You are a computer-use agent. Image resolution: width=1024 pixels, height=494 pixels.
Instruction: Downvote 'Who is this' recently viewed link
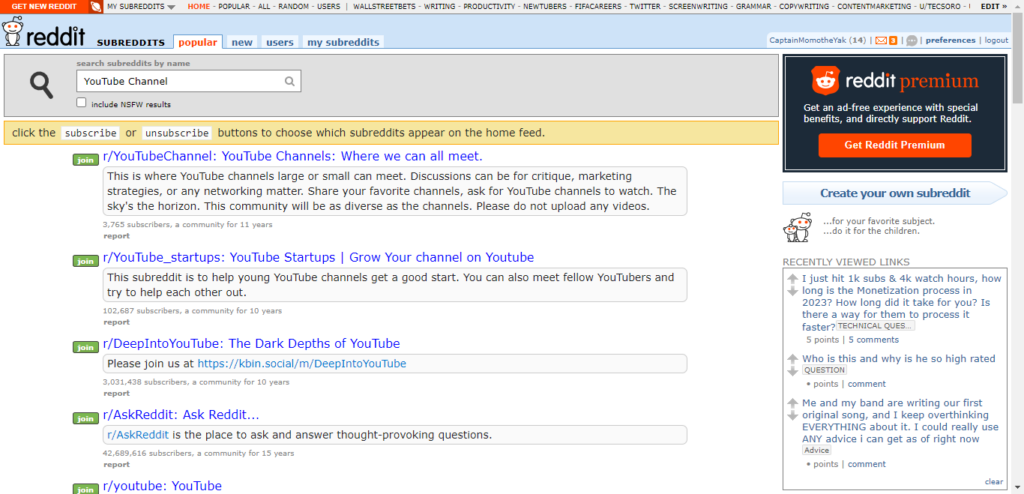[x=792, y=371]
